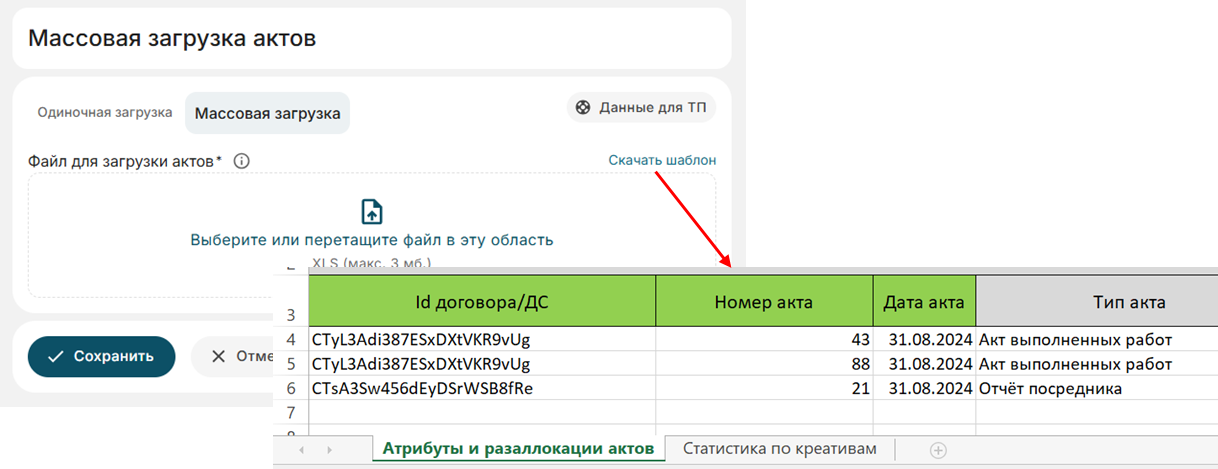Select the "Тип акта" header cell
Screen dimensions: 1218x469
pyautogui.click(x=1096, y=302)
